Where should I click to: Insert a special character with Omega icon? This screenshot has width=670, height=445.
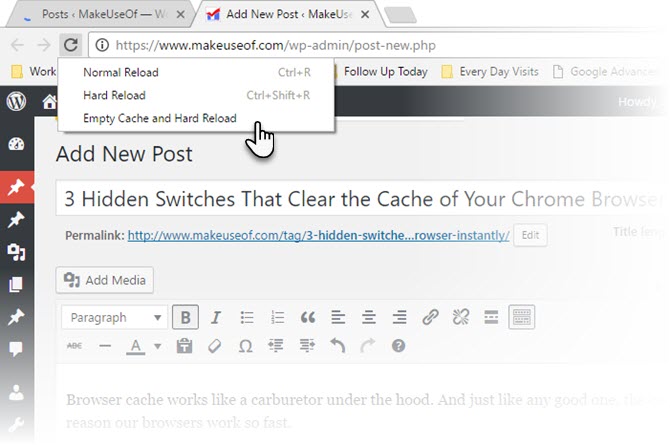coord(246,346)
